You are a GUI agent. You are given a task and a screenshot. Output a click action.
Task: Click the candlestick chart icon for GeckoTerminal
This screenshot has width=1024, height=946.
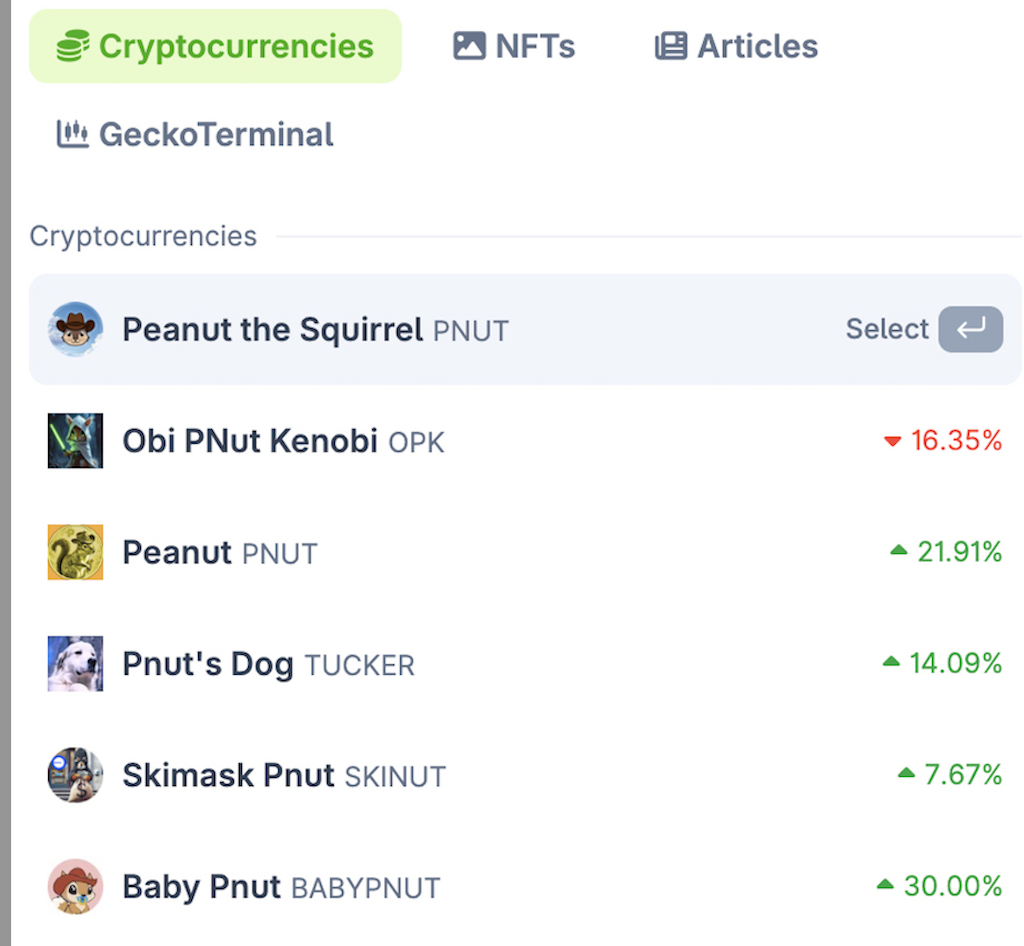72,134
